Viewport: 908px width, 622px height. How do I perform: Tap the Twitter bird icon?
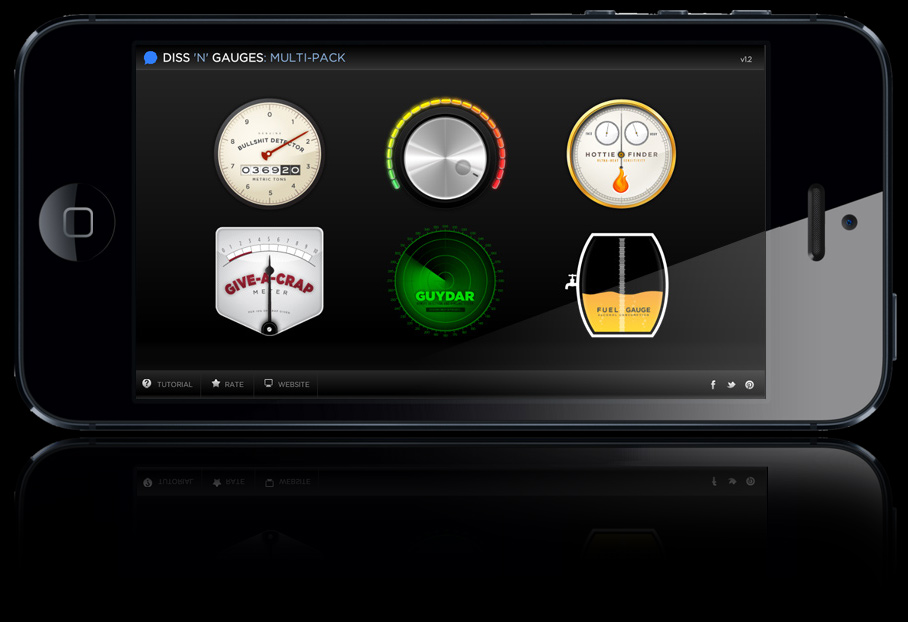pyautogui.click(x=731, y=385)
